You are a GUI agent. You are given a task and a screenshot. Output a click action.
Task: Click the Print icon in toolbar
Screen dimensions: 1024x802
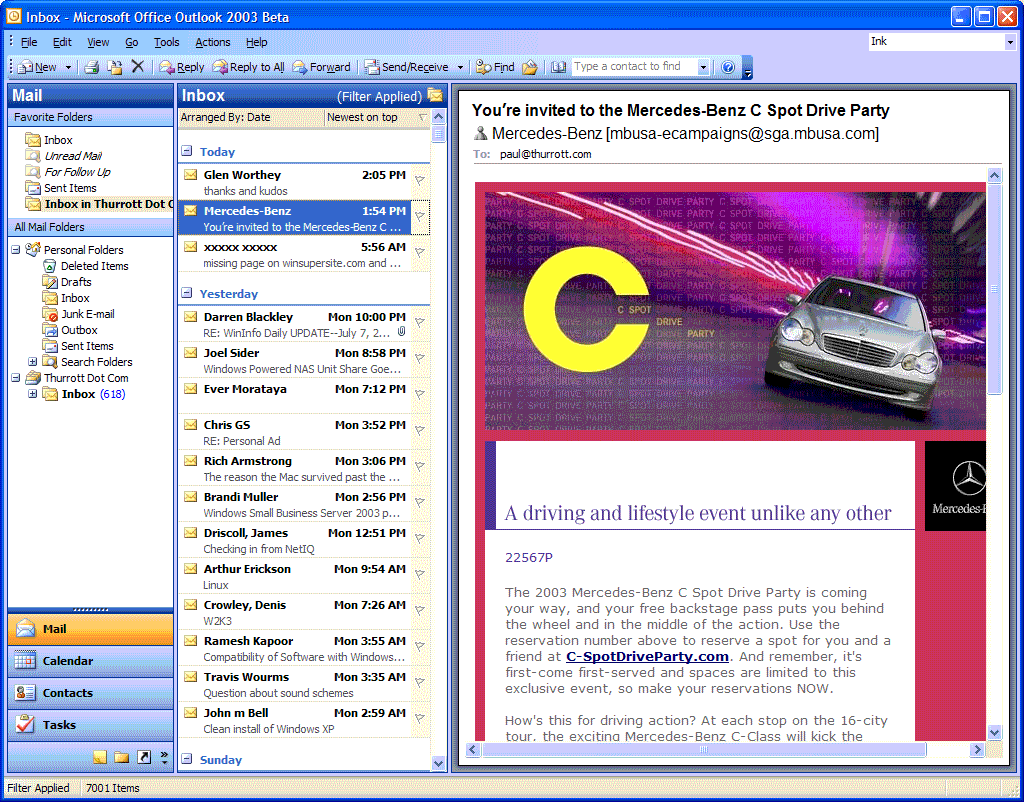coord(92,67)
